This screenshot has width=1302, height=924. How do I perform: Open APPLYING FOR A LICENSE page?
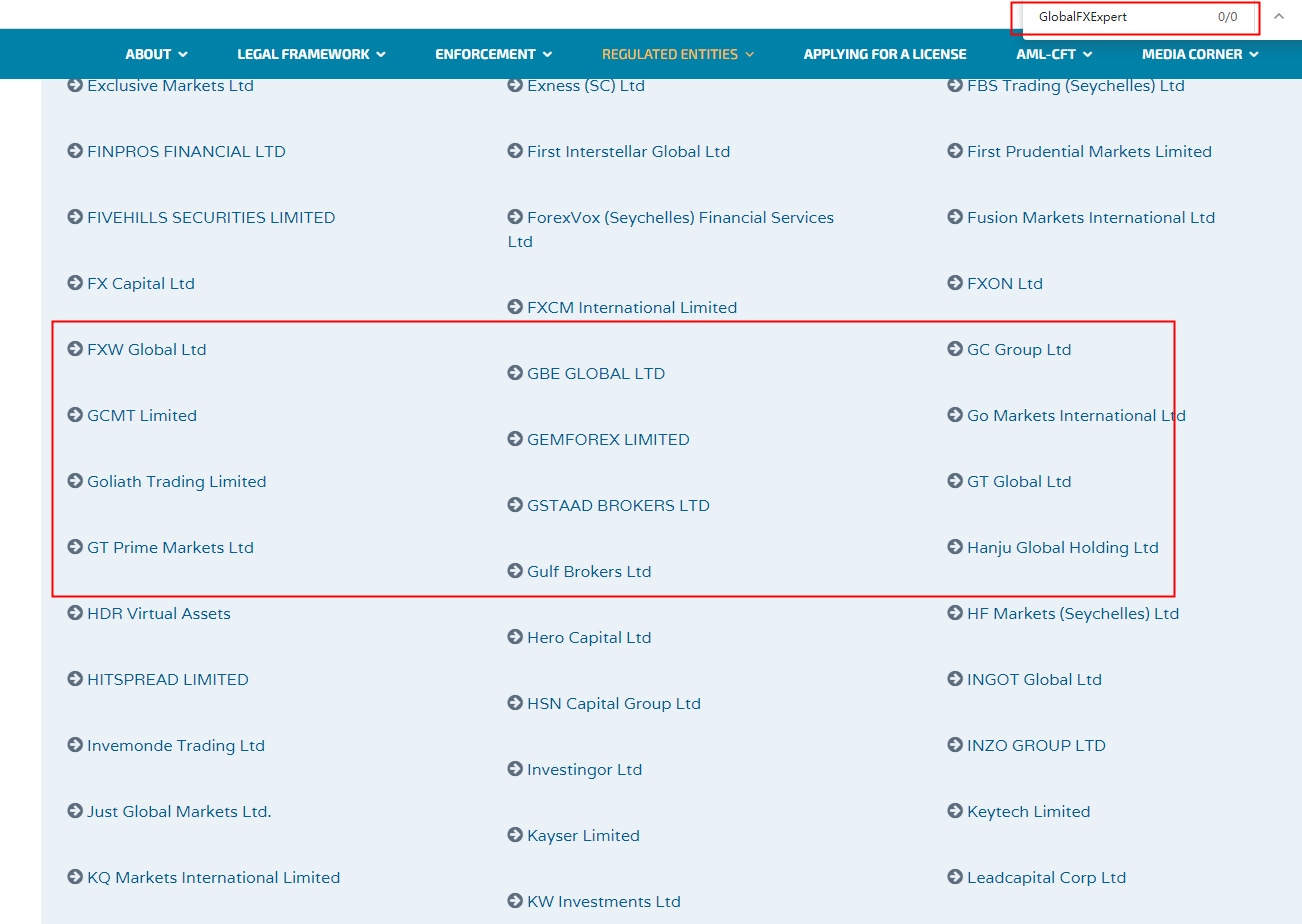point(885,54)
